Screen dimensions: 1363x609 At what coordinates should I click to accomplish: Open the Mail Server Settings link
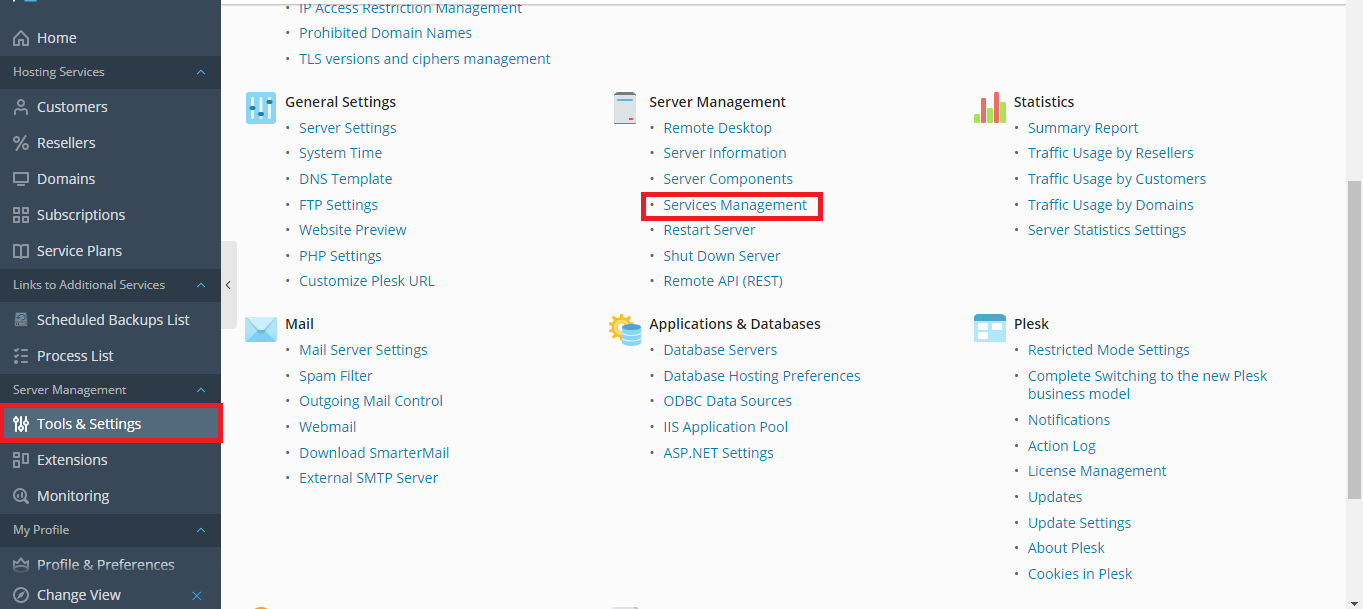click(363, 350)
